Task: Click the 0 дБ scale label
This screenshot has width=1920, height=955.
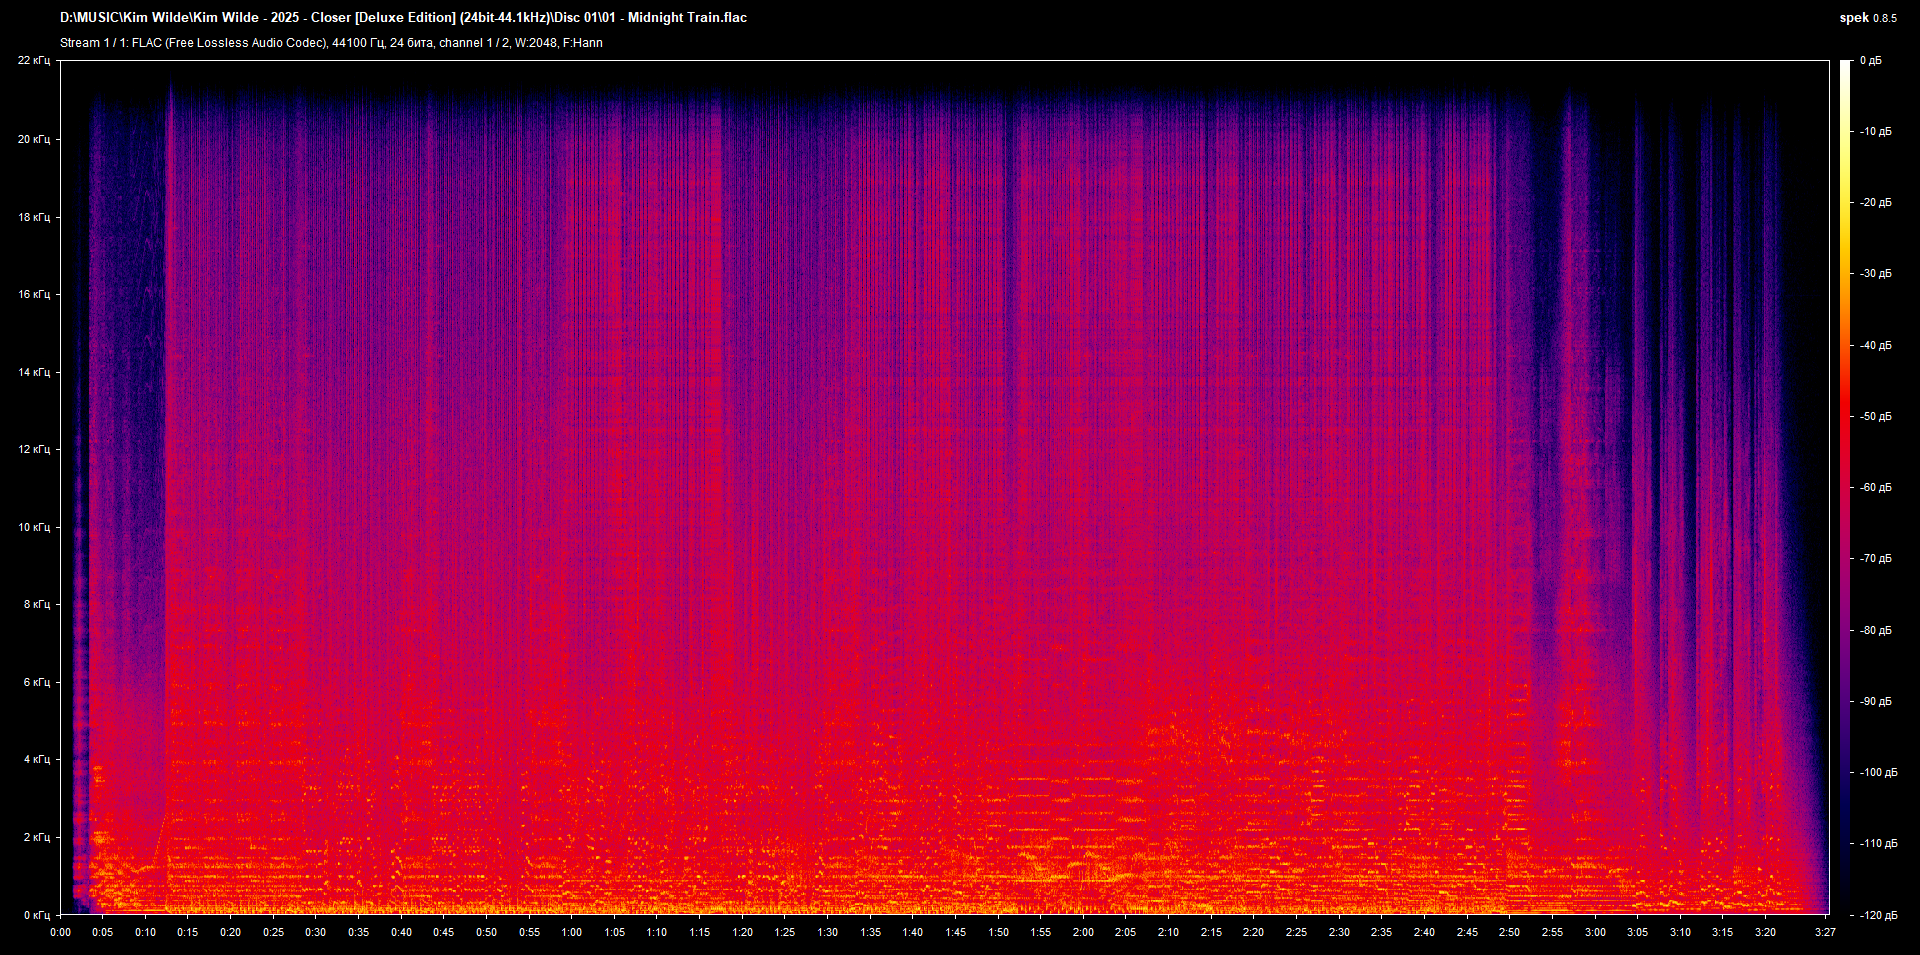Action: tap(1870, 61)
